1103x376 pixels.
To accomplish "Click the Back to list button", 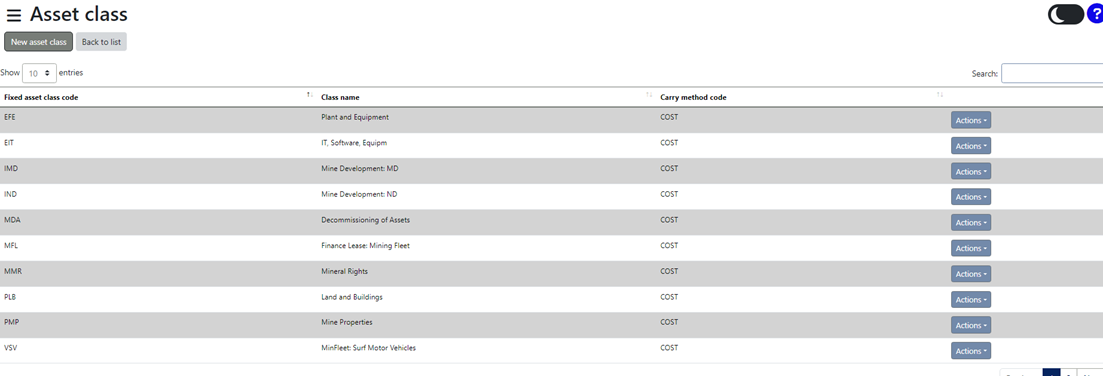I will coord(101,42).
